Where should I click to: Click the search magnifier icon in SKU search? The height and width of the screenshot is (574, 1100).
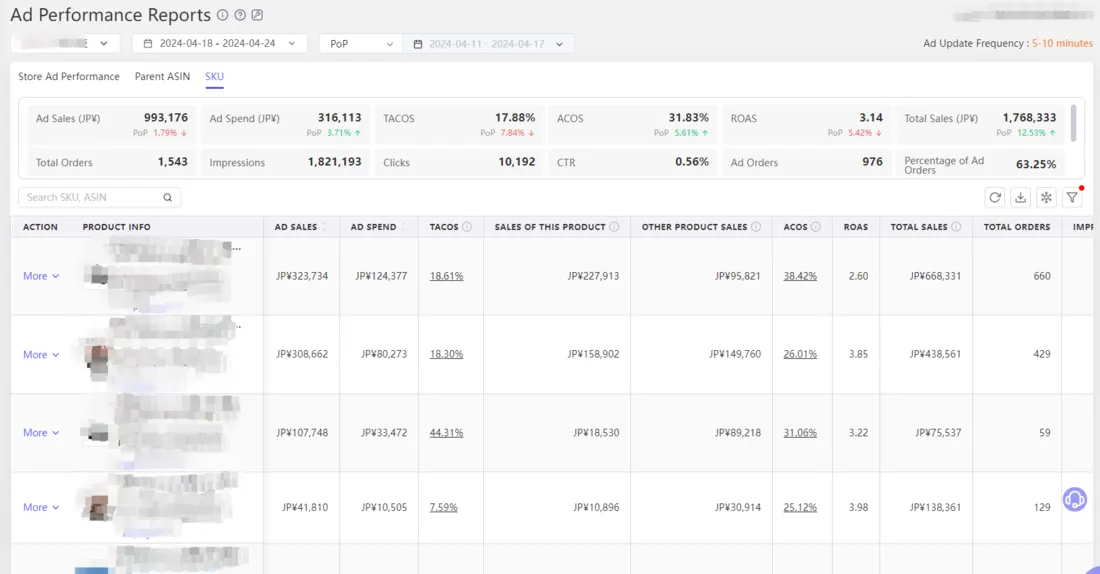point(168,198)
